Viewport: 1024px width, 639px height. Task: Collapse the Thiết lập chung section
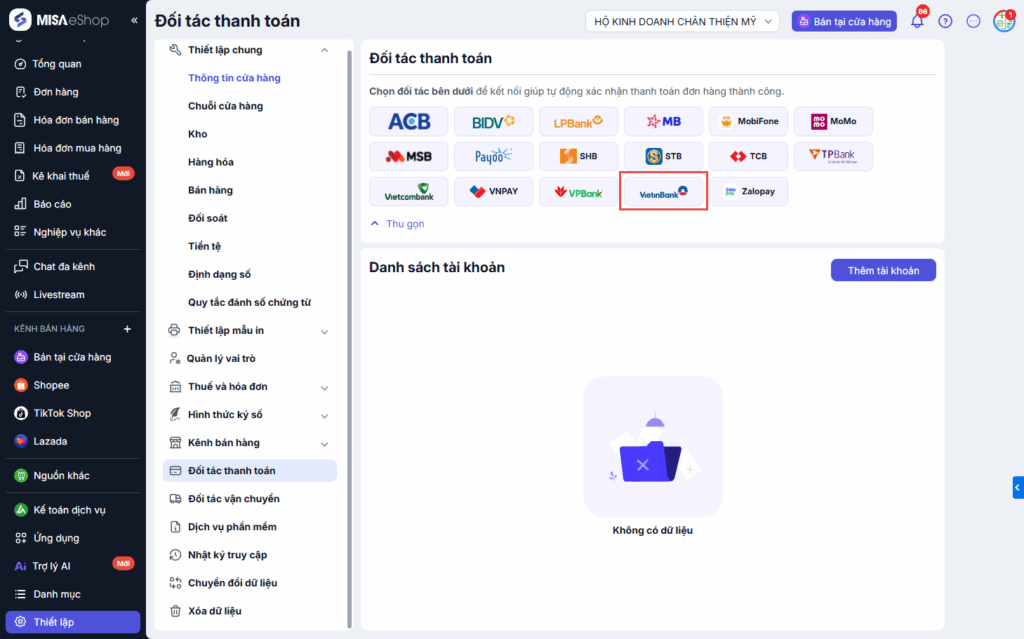pos(325,50)
